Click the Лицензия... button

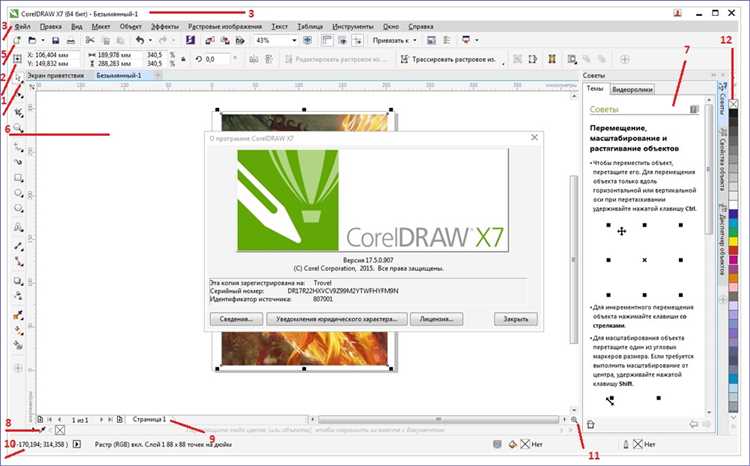point(436,319)
